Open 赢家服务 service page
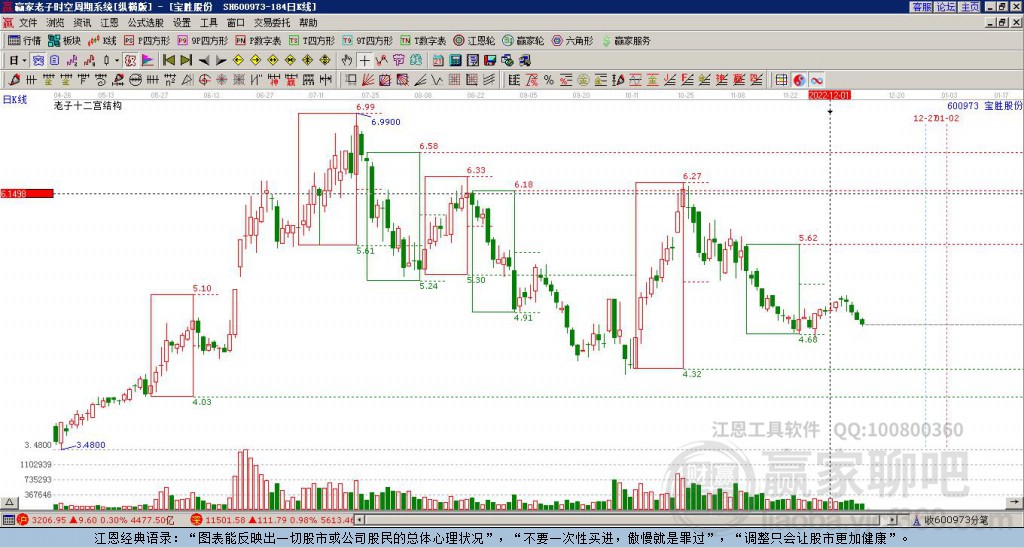The height and width of the screenshot is (548, 1024). point(626,40)
